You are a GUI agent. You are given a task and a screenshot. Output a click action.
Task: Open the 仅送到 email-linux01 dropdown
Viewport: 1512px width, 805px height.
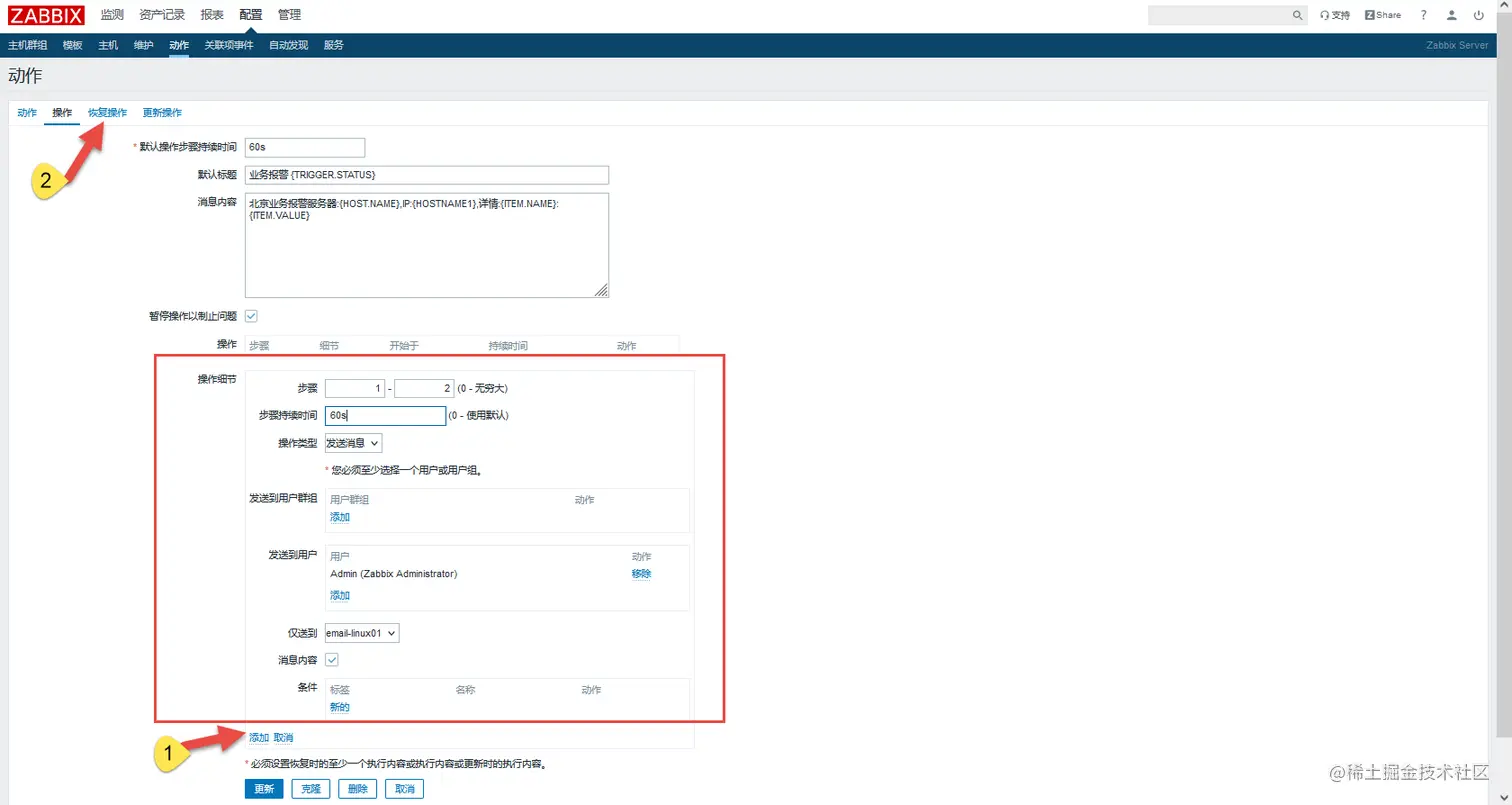[361, 633]
